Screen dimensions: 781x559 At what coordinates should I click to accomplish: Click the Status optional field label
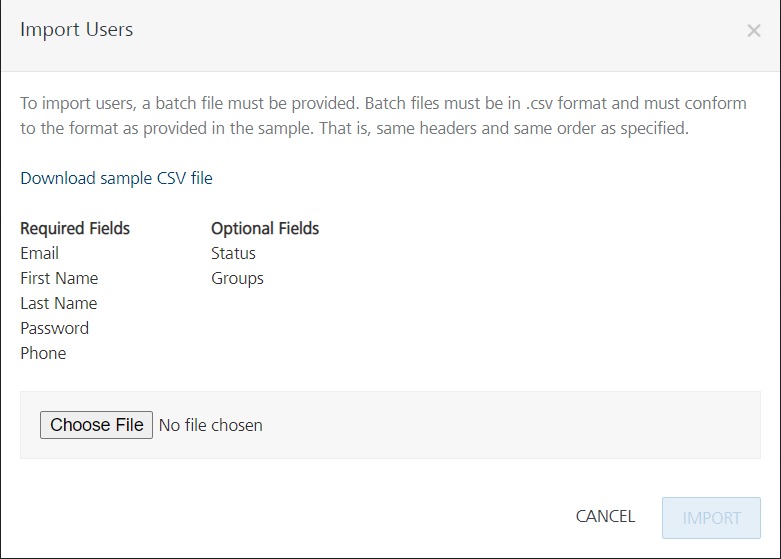(x=233, y=254)
